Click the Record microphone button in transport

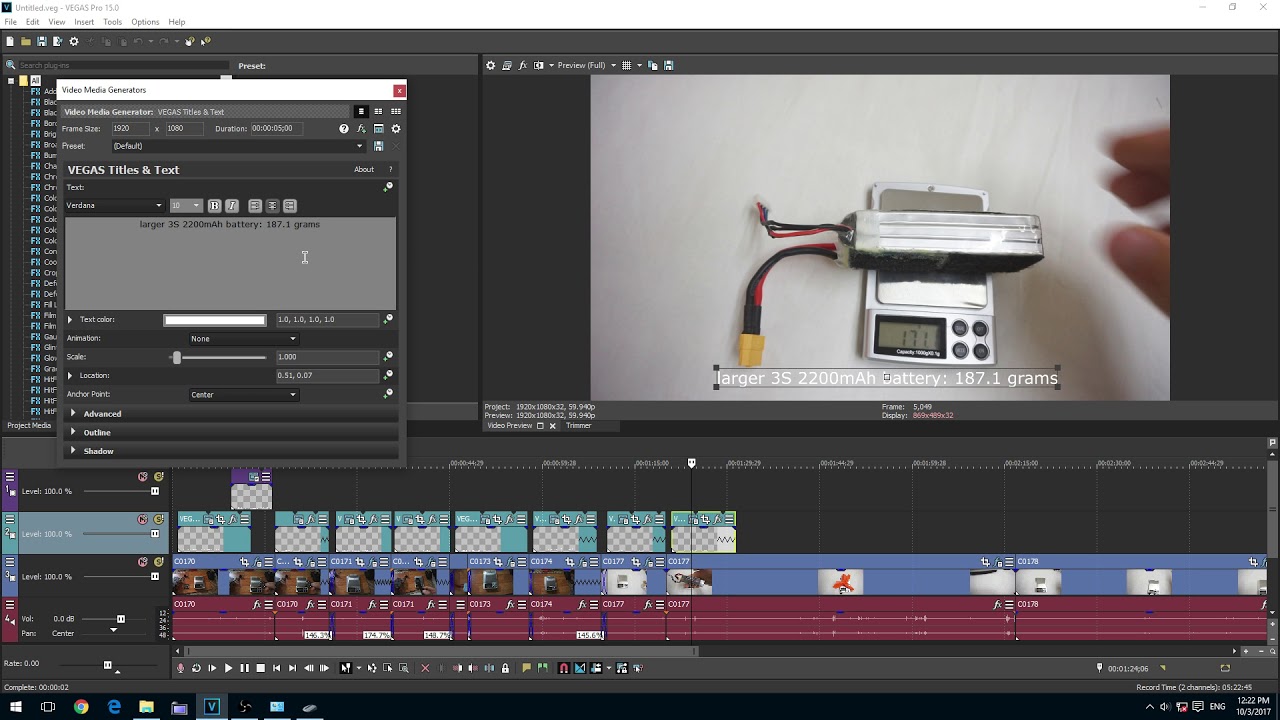[x=180, y=668]
